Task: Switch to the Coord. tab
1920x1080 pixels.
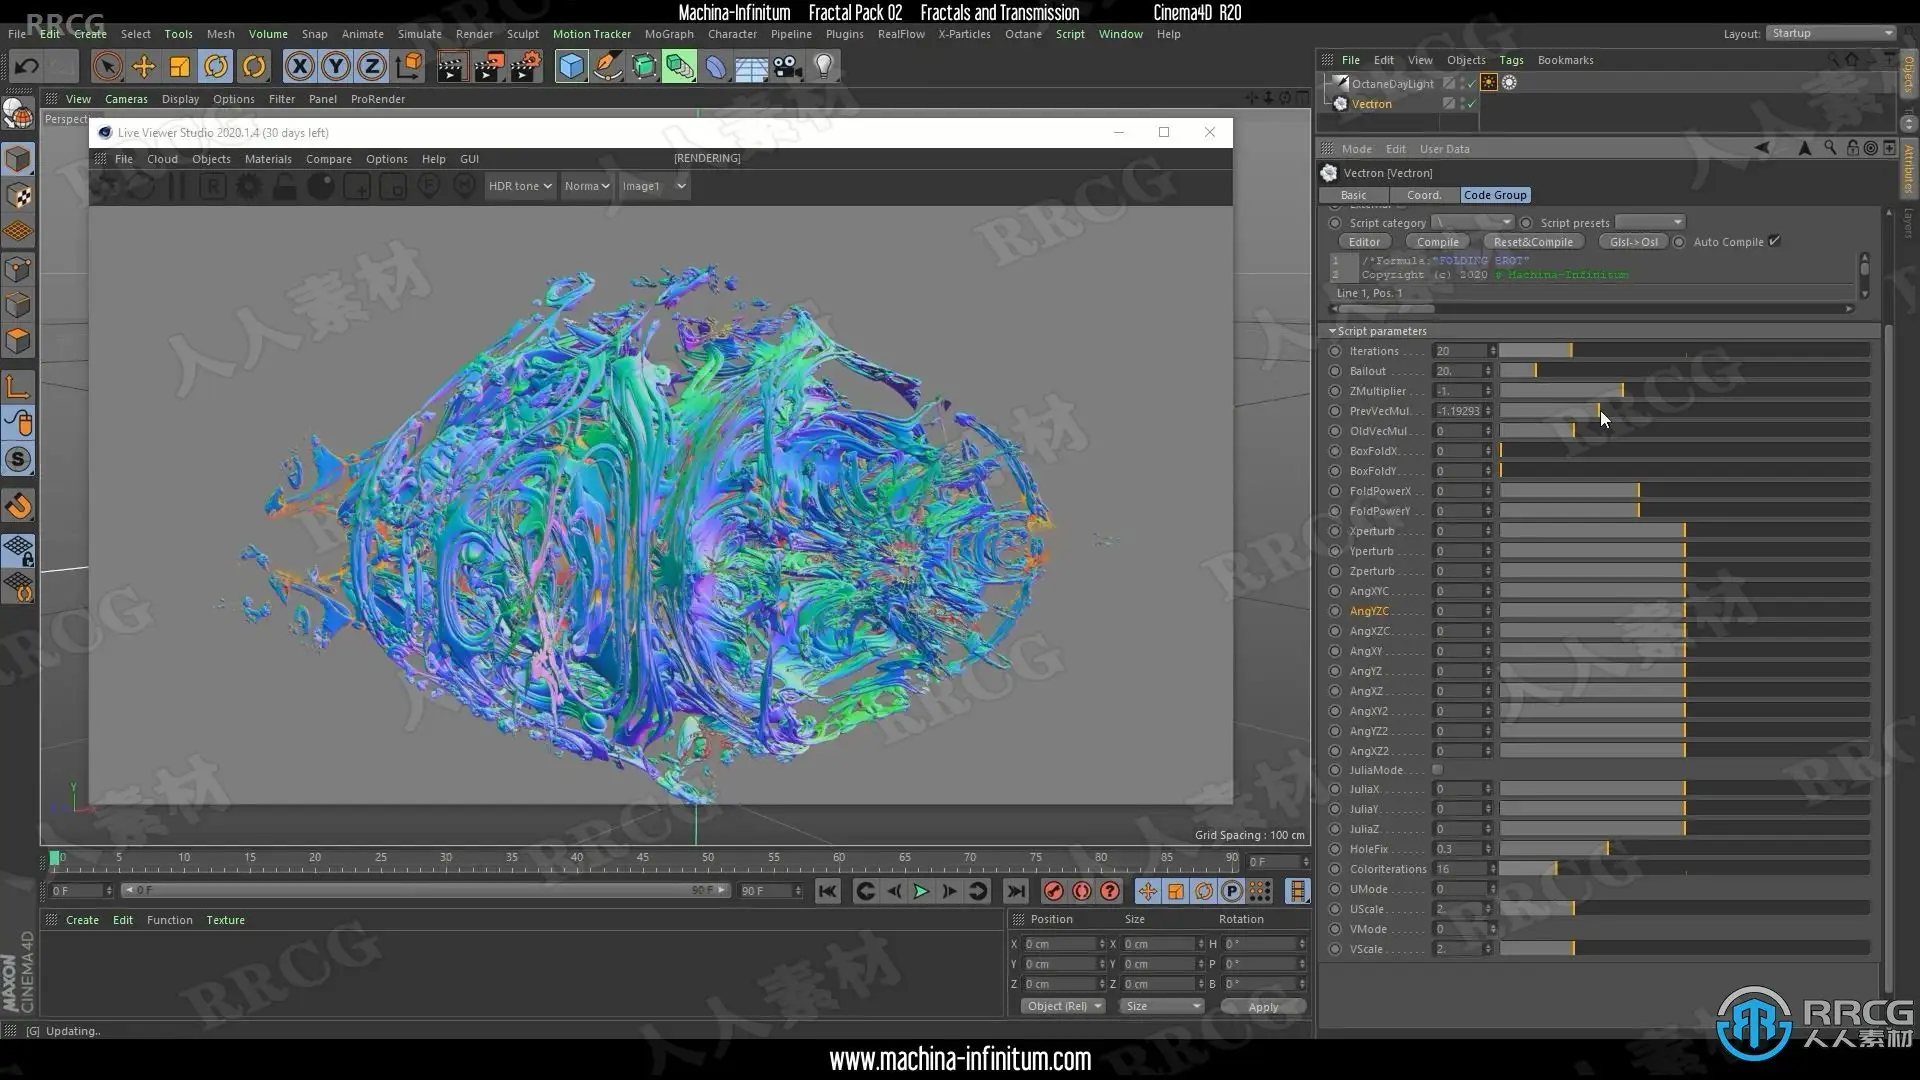Action: pyautogui.click(x=1423, y=195)
